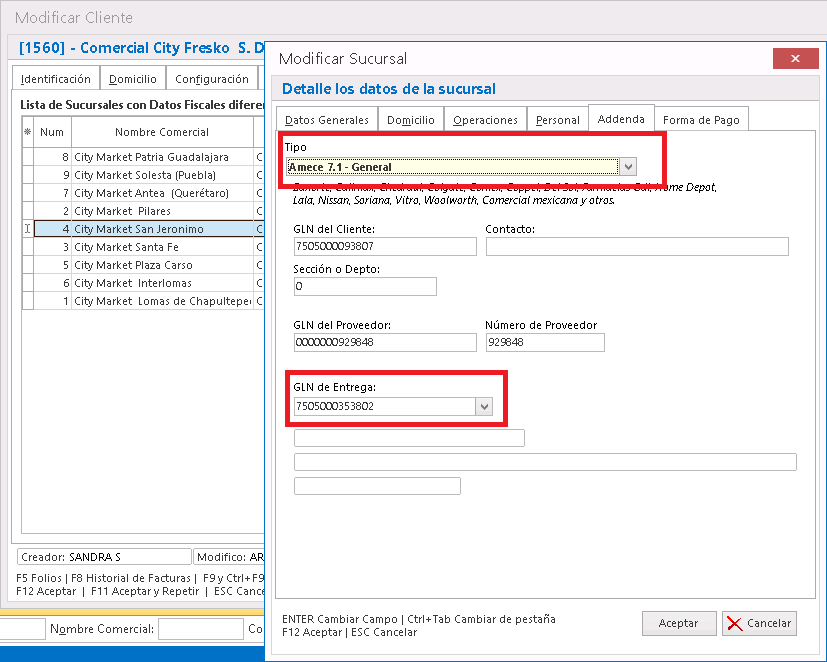This screenshot has width=827, height=662.
Task: Open the Domicilio tab in sucursal dialog
Action: pos(410,120)
